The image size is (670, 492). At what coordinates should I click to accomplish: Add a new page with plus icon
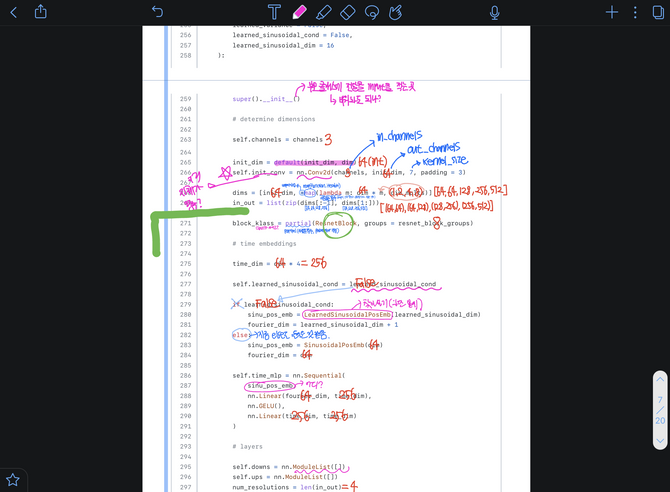click(611, 12)
